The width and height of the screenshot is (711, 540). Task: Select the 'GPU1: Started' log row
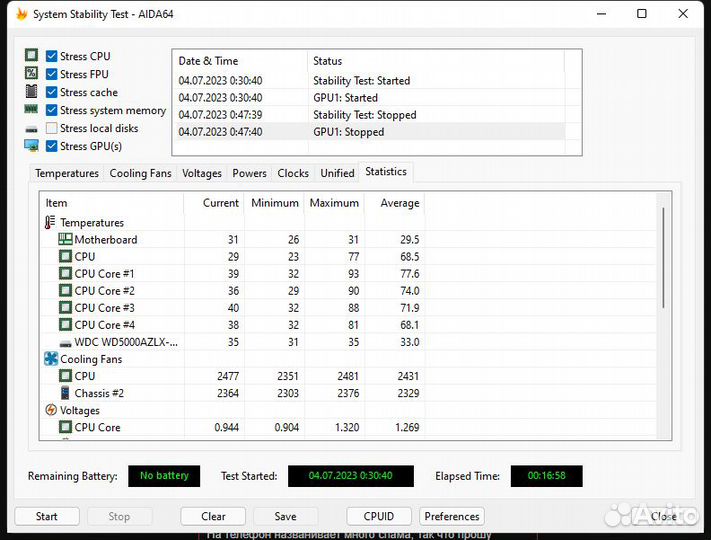369,98
